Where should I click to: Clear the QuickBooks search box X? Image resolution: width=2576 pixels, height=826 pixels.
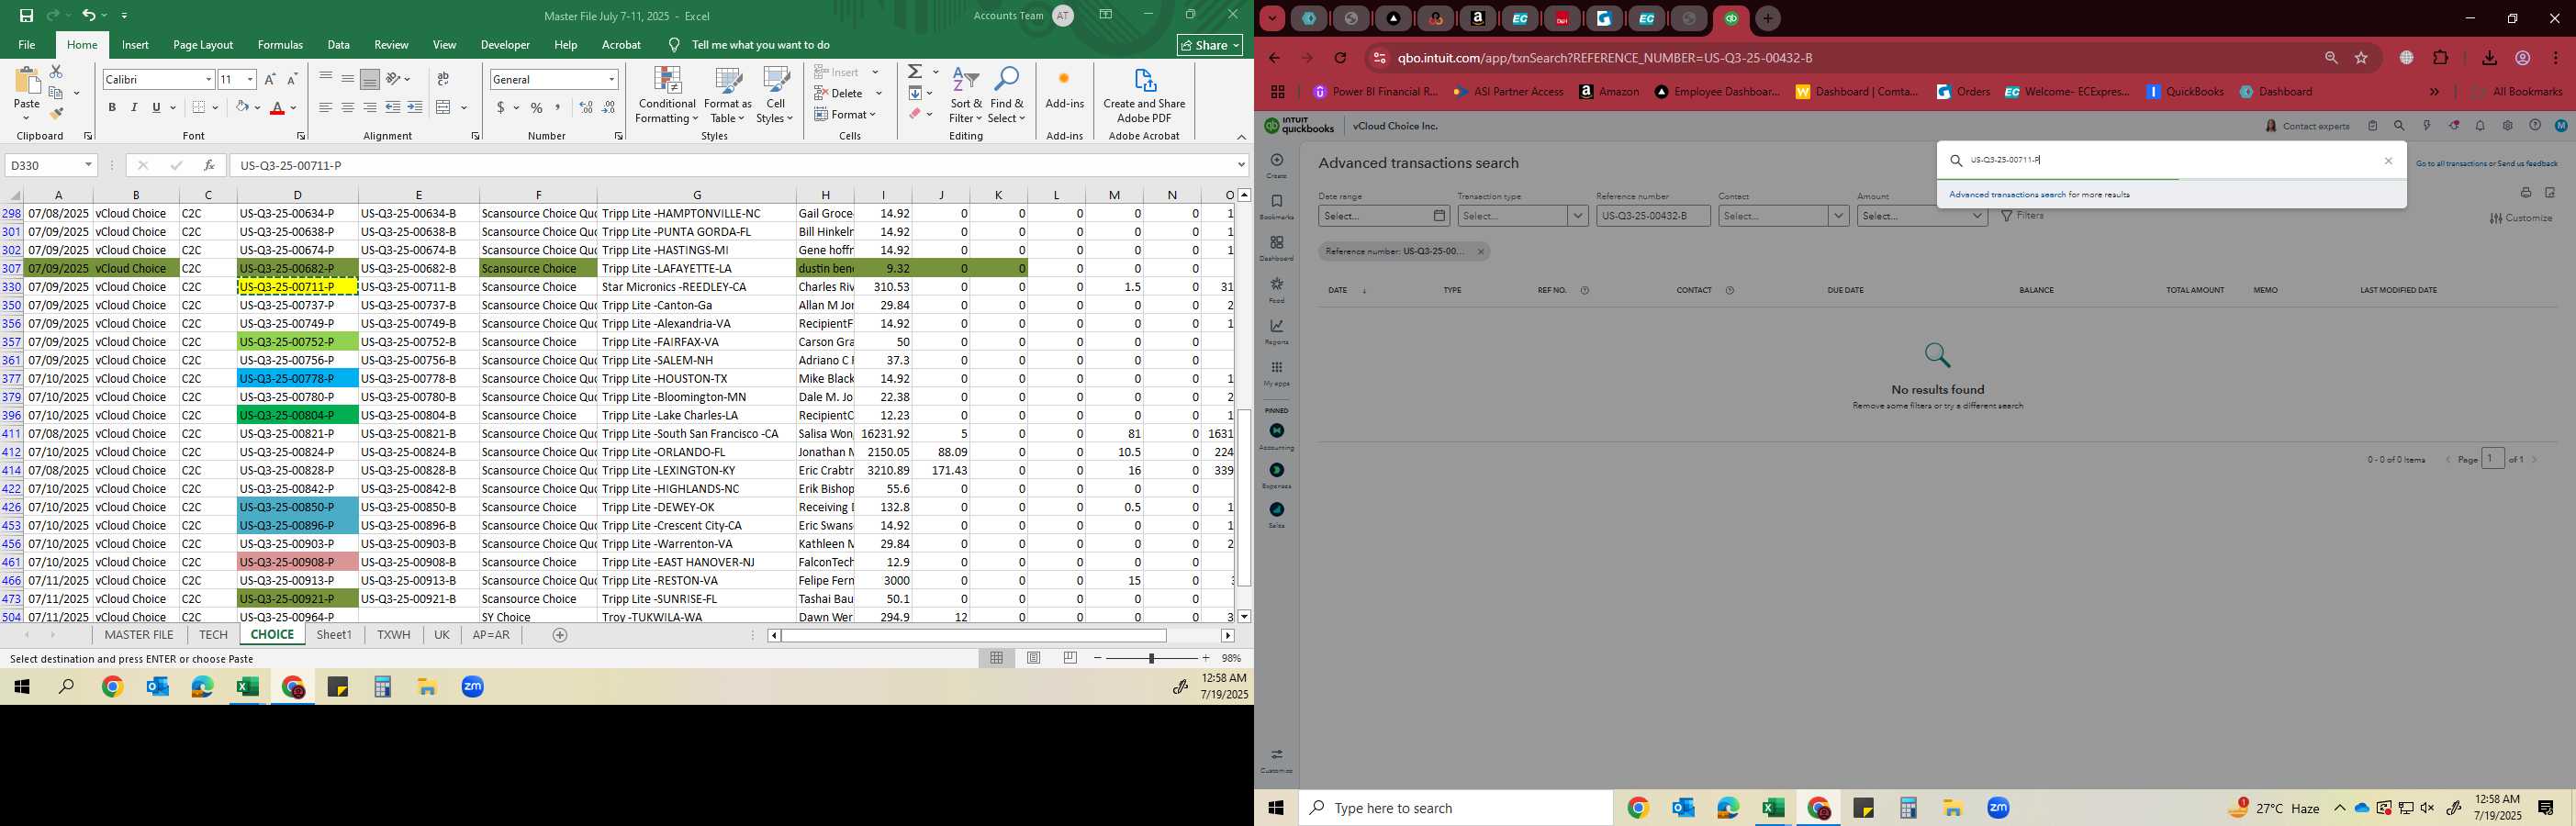click(x=2389, y=161)
